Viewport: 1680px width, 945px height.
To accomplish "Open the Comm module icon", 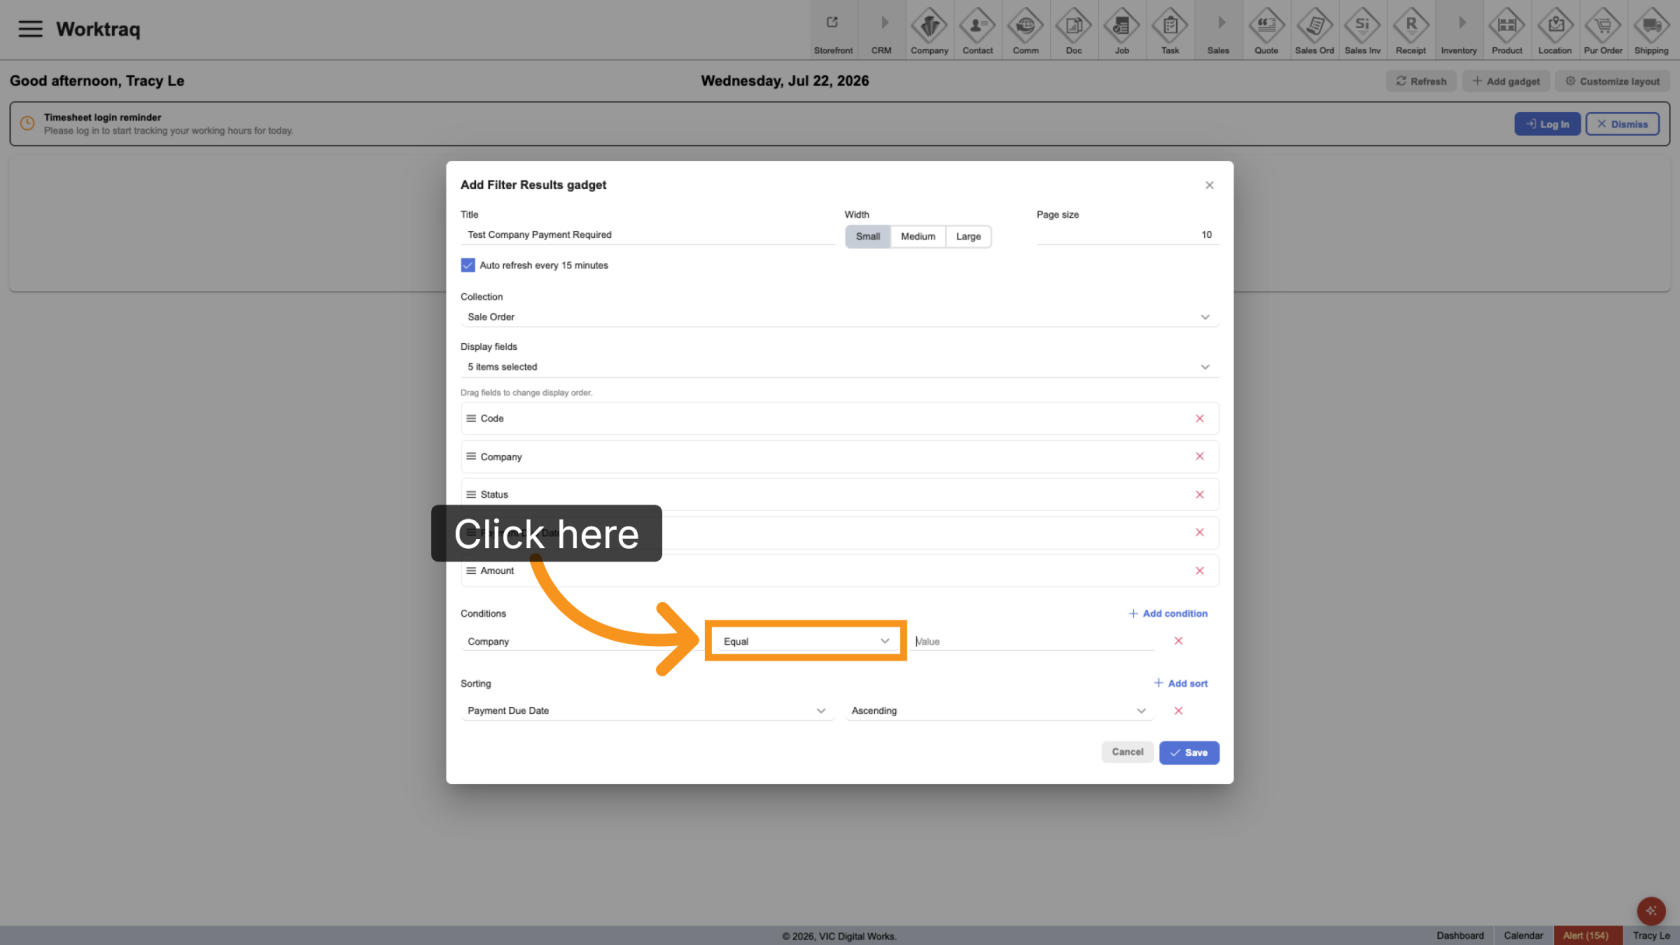I will (x=1026, y=30).
